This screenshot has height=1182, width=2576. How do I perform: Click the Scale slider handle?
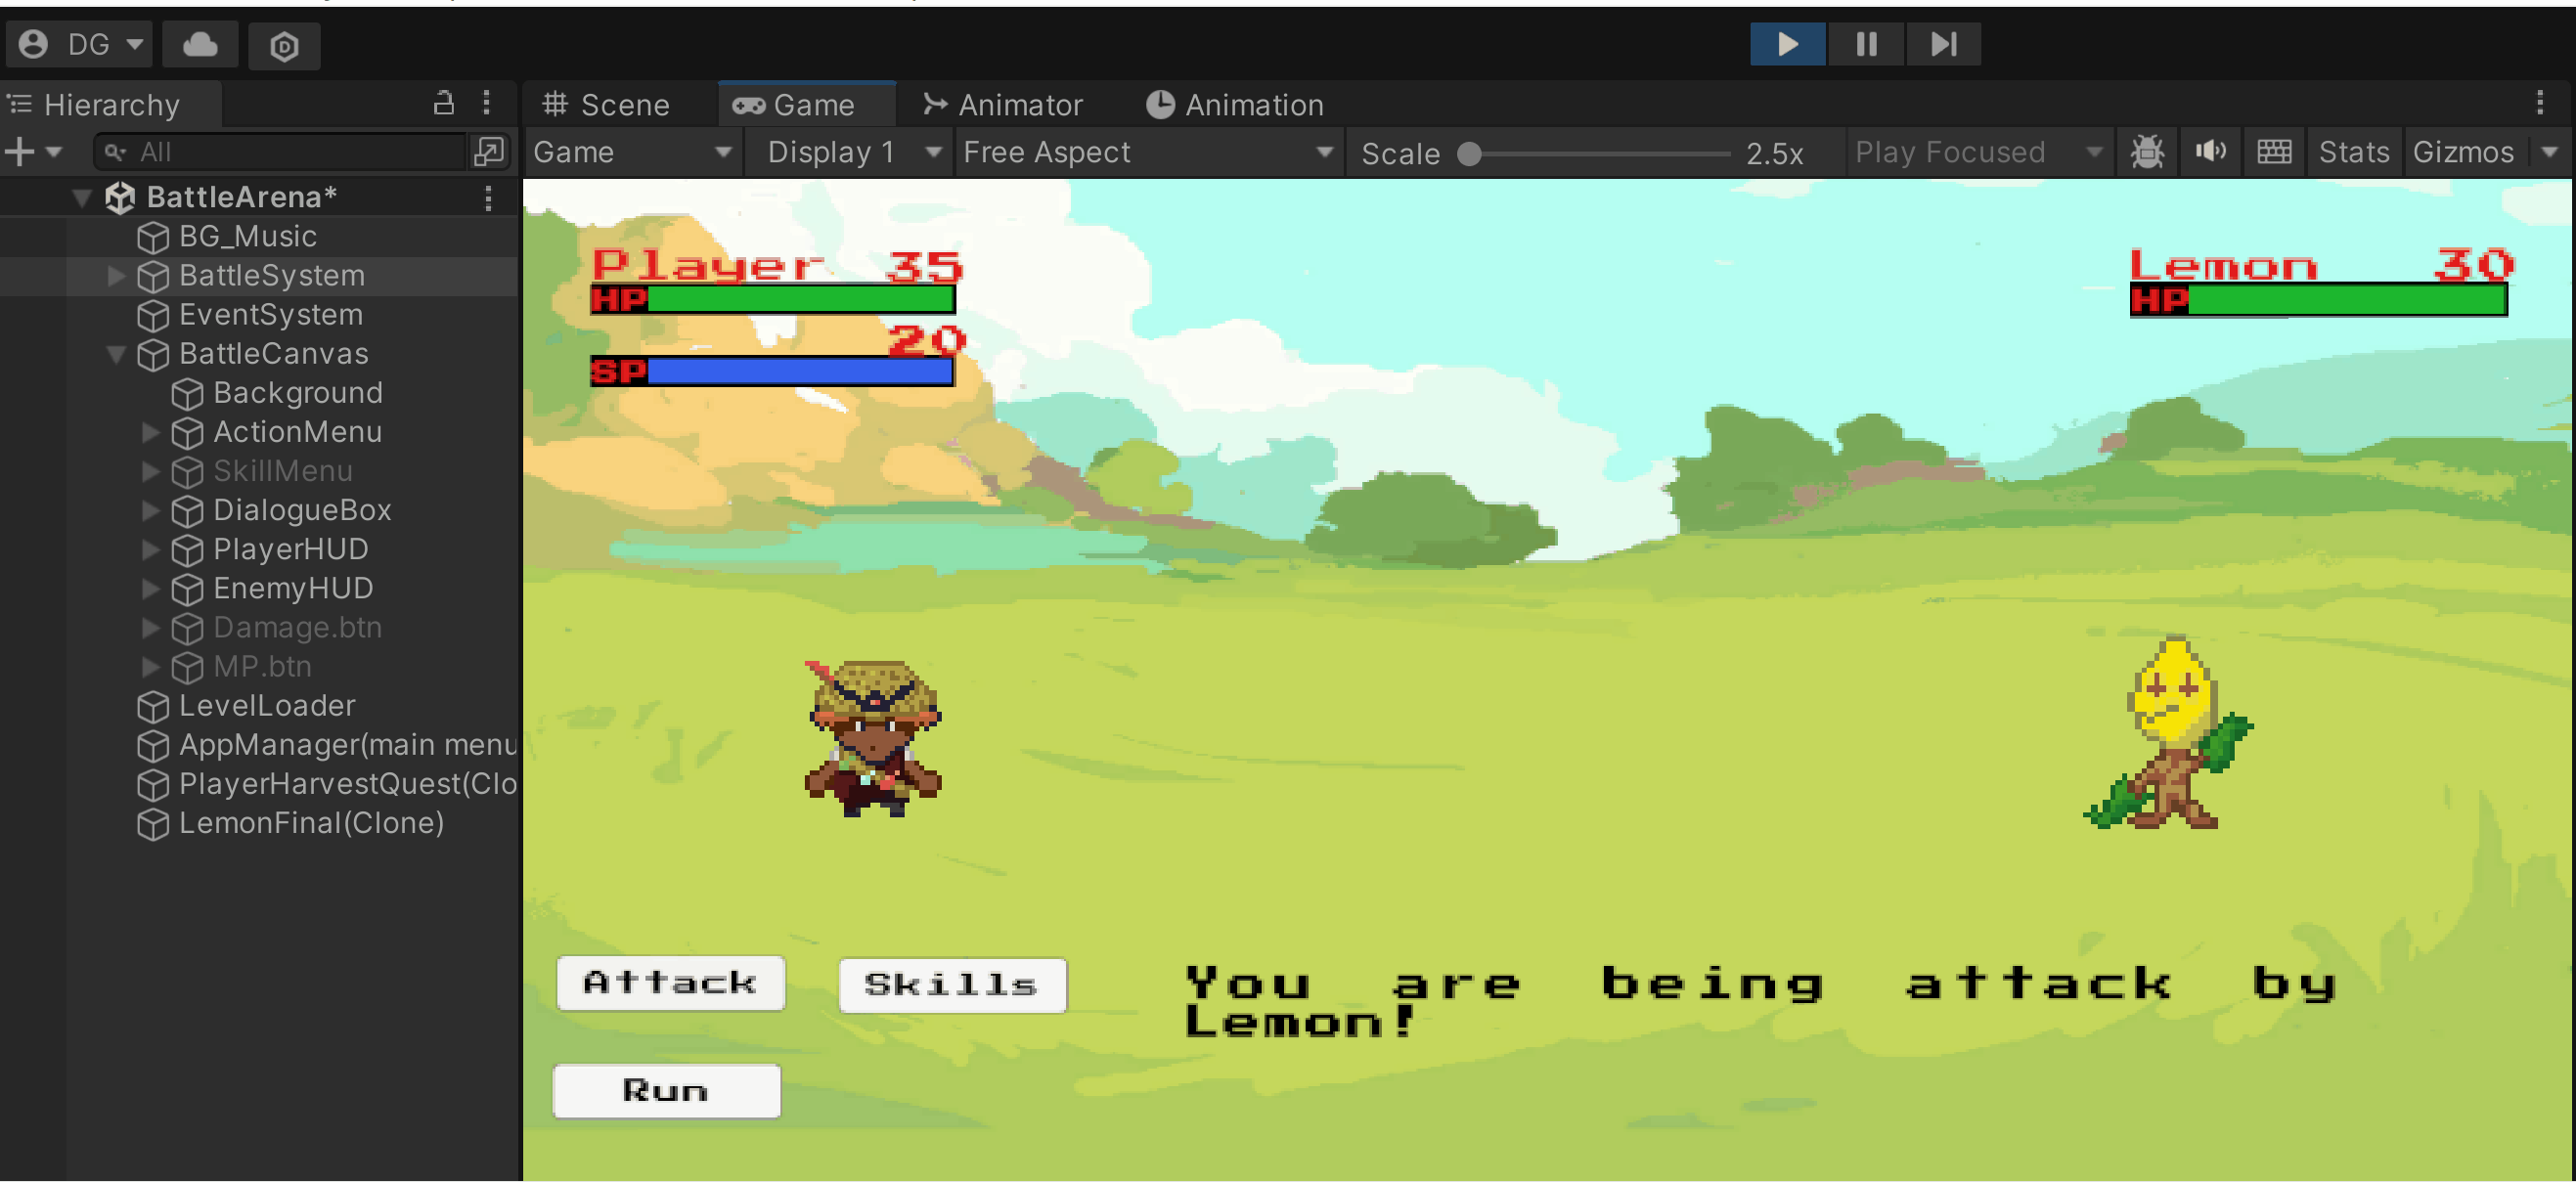point(1468,154)
